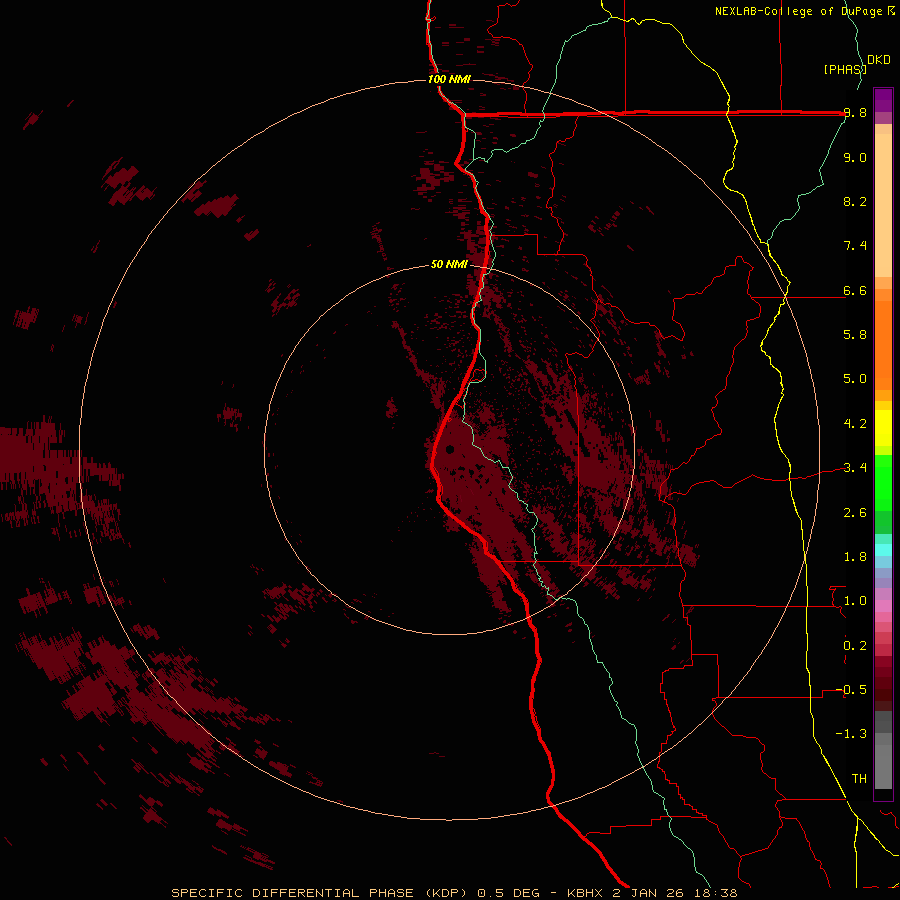Click the 5.8 scale value
This screenshot has height=900, width=900.
pyautogui.click(x=855, y=335)
